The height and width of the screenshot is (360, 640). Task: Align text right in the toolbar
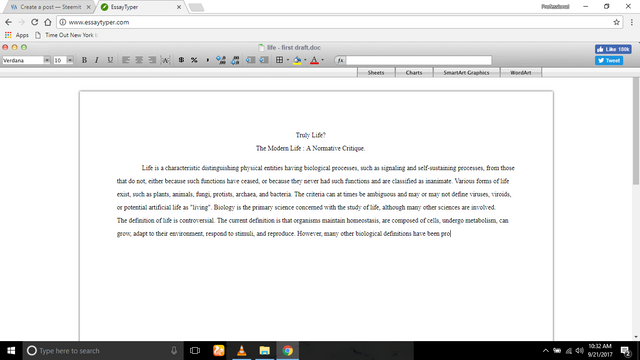(152, 60)
